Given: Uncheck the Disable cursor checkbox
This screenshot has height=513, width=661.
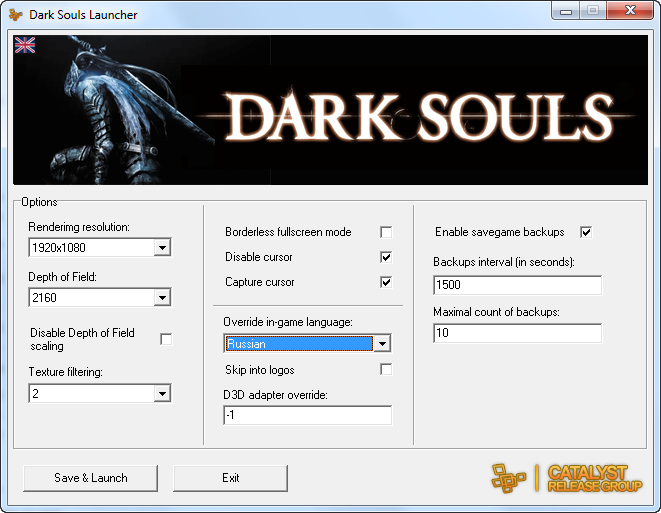Looking at the screenshot, I should [x=386, y=257].
